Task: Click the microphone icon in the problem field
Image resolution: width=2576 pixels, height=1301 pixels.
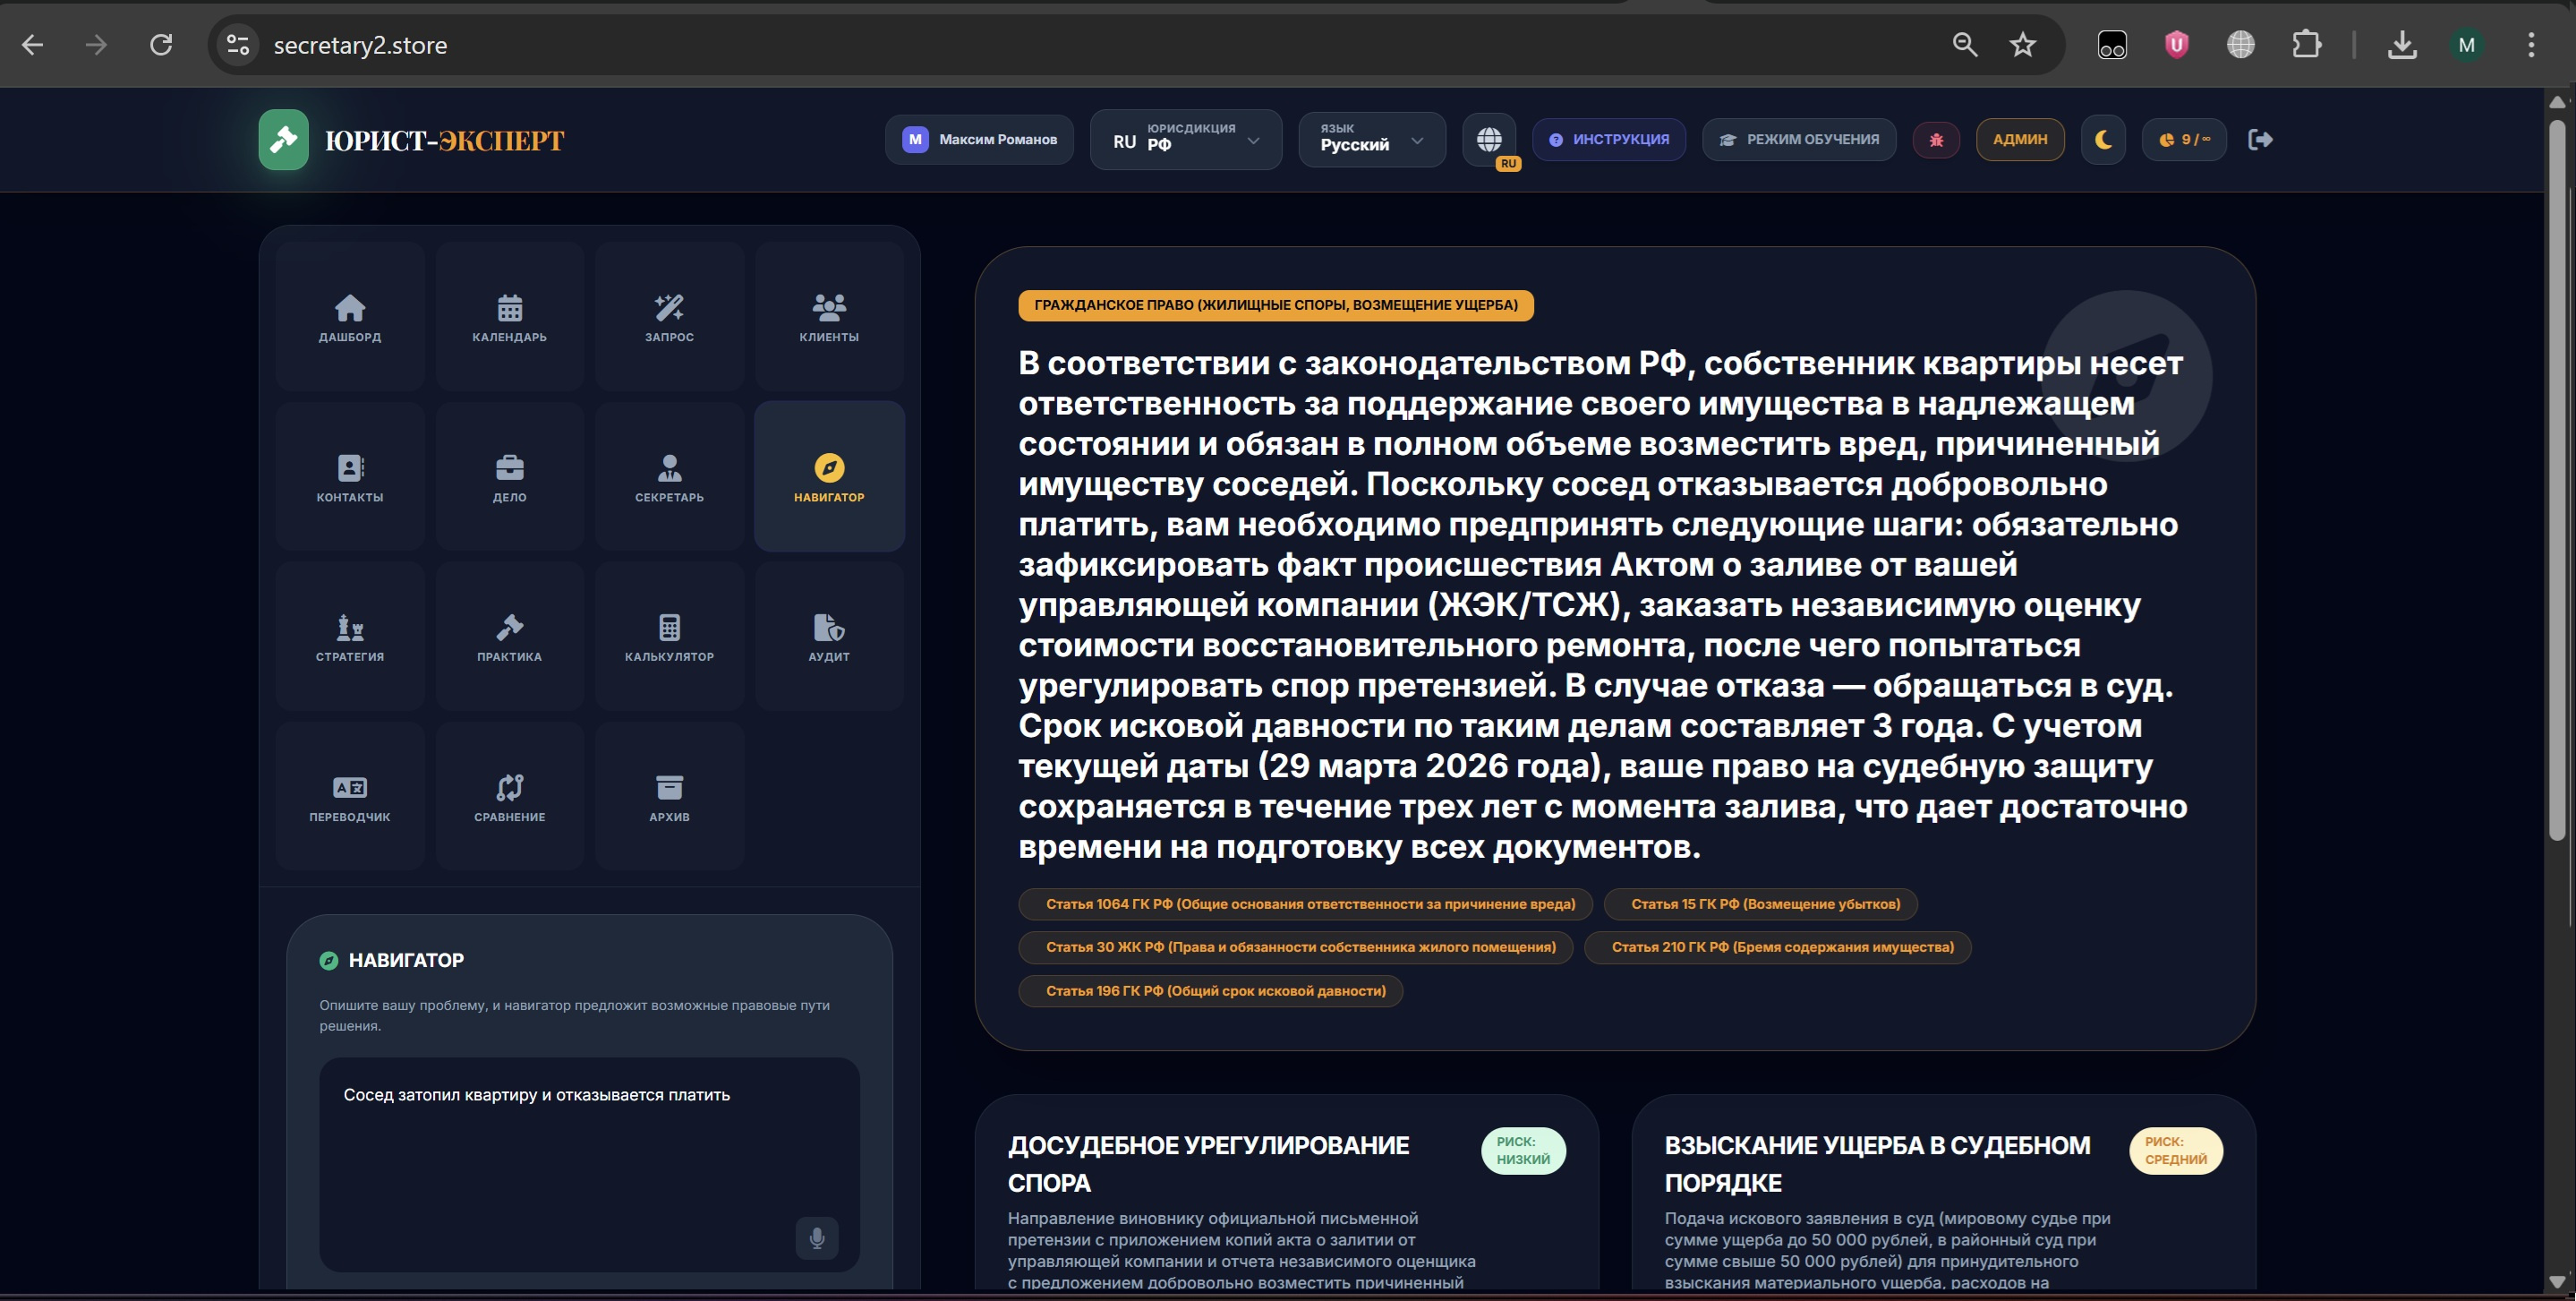Action: tap(817, 1238)
